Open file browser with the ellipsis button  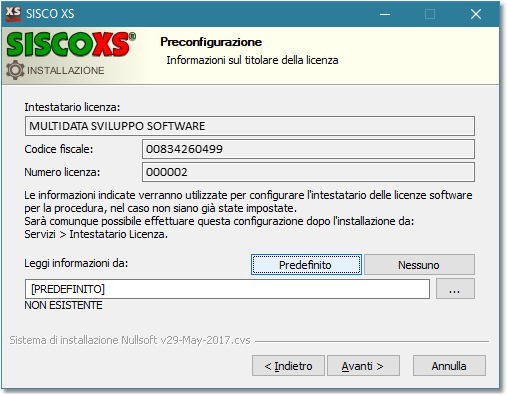click(x=455, y=289)
